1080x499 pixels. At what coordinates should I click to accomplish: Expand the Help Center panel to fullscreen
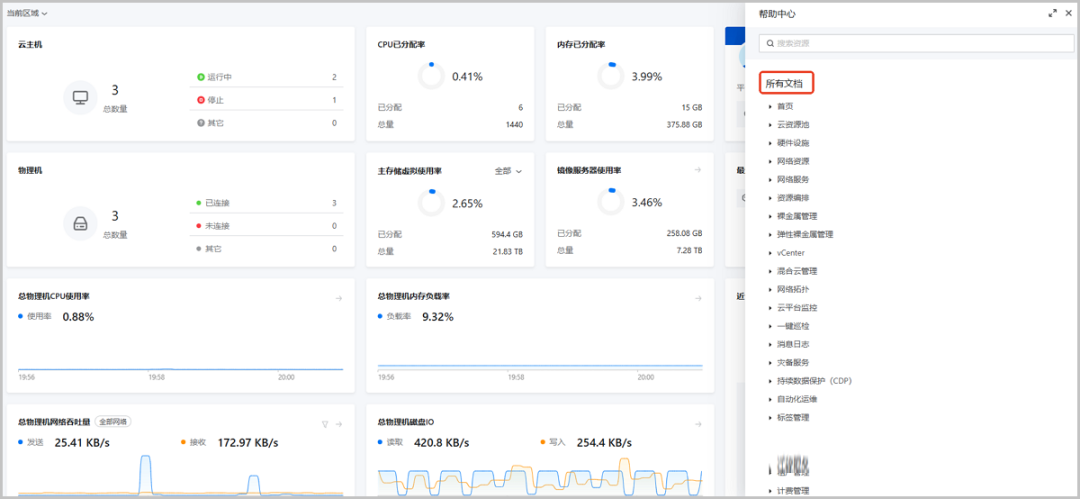[x=1052, y=14]
